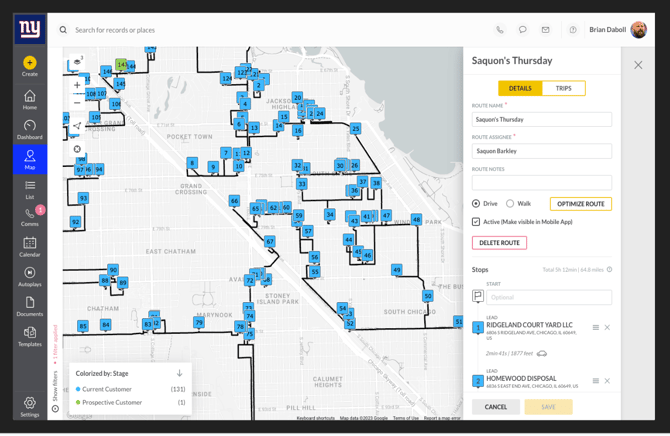Click the NY logo in the sidebar

coord(29,29)
